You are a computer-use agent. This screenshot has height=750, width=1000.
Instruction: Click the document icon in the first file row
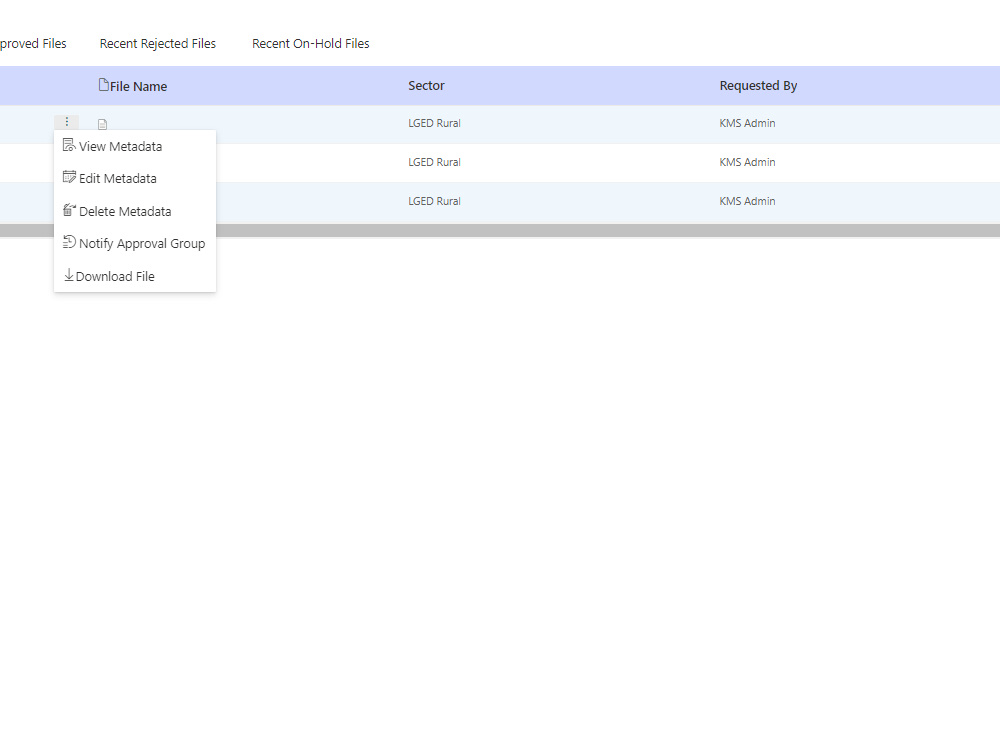point(102,123)
